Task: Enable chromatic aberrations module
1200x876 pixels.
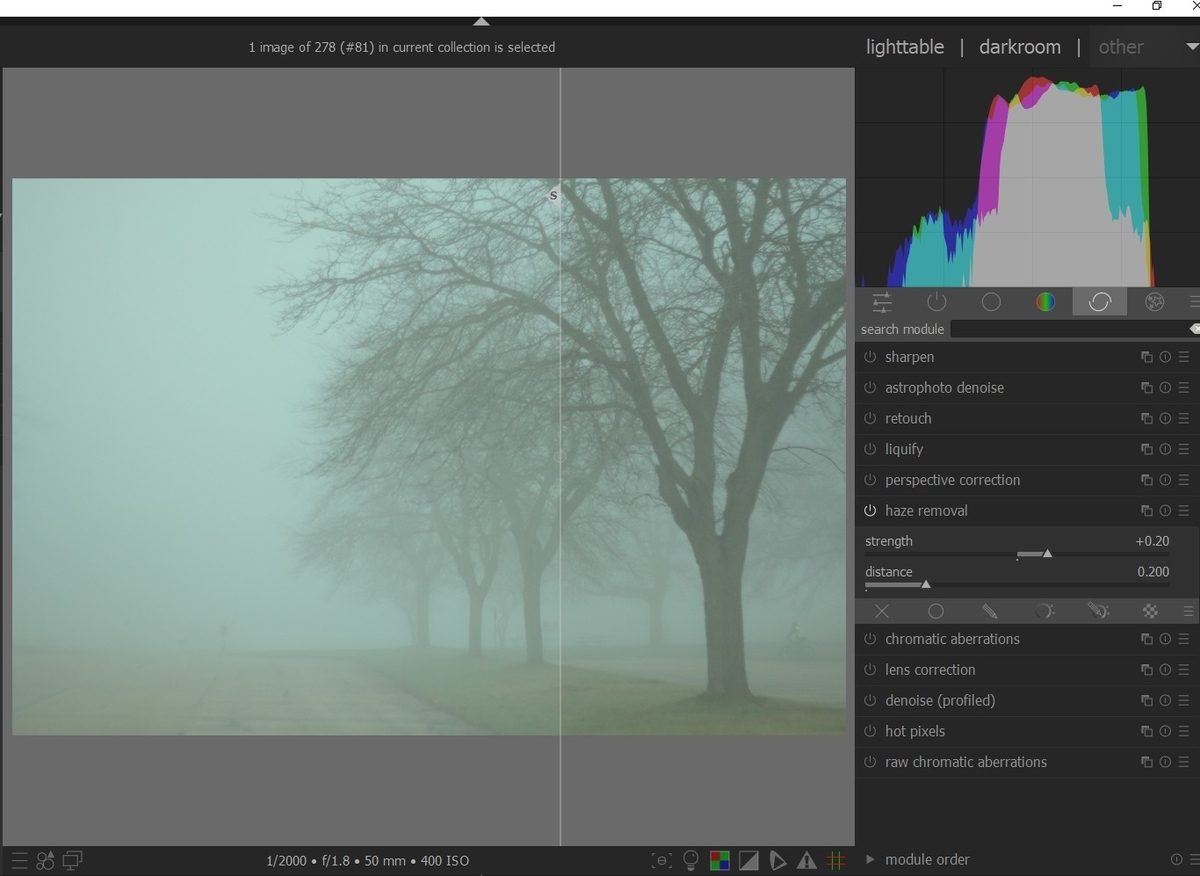Action: pyautogui.click(x=870, y=639)
